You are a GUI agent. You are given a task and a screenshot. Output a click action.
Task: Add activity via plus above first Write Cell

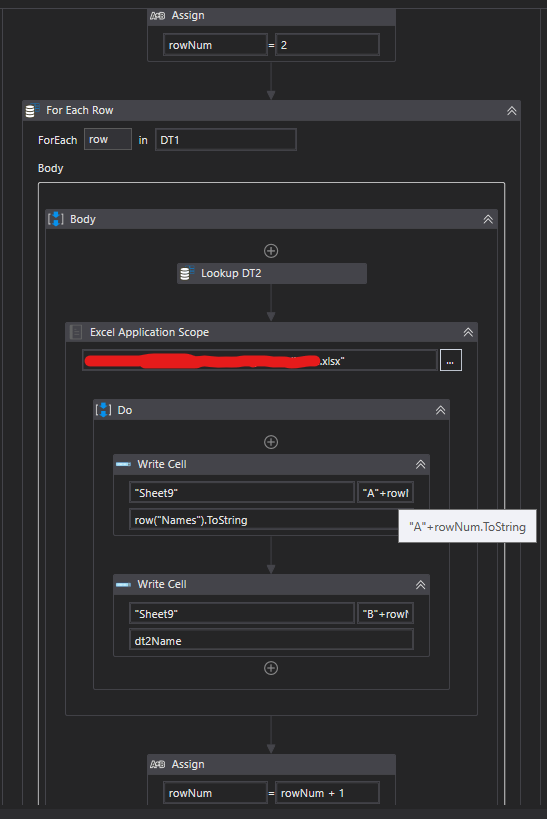pos(271,442)
